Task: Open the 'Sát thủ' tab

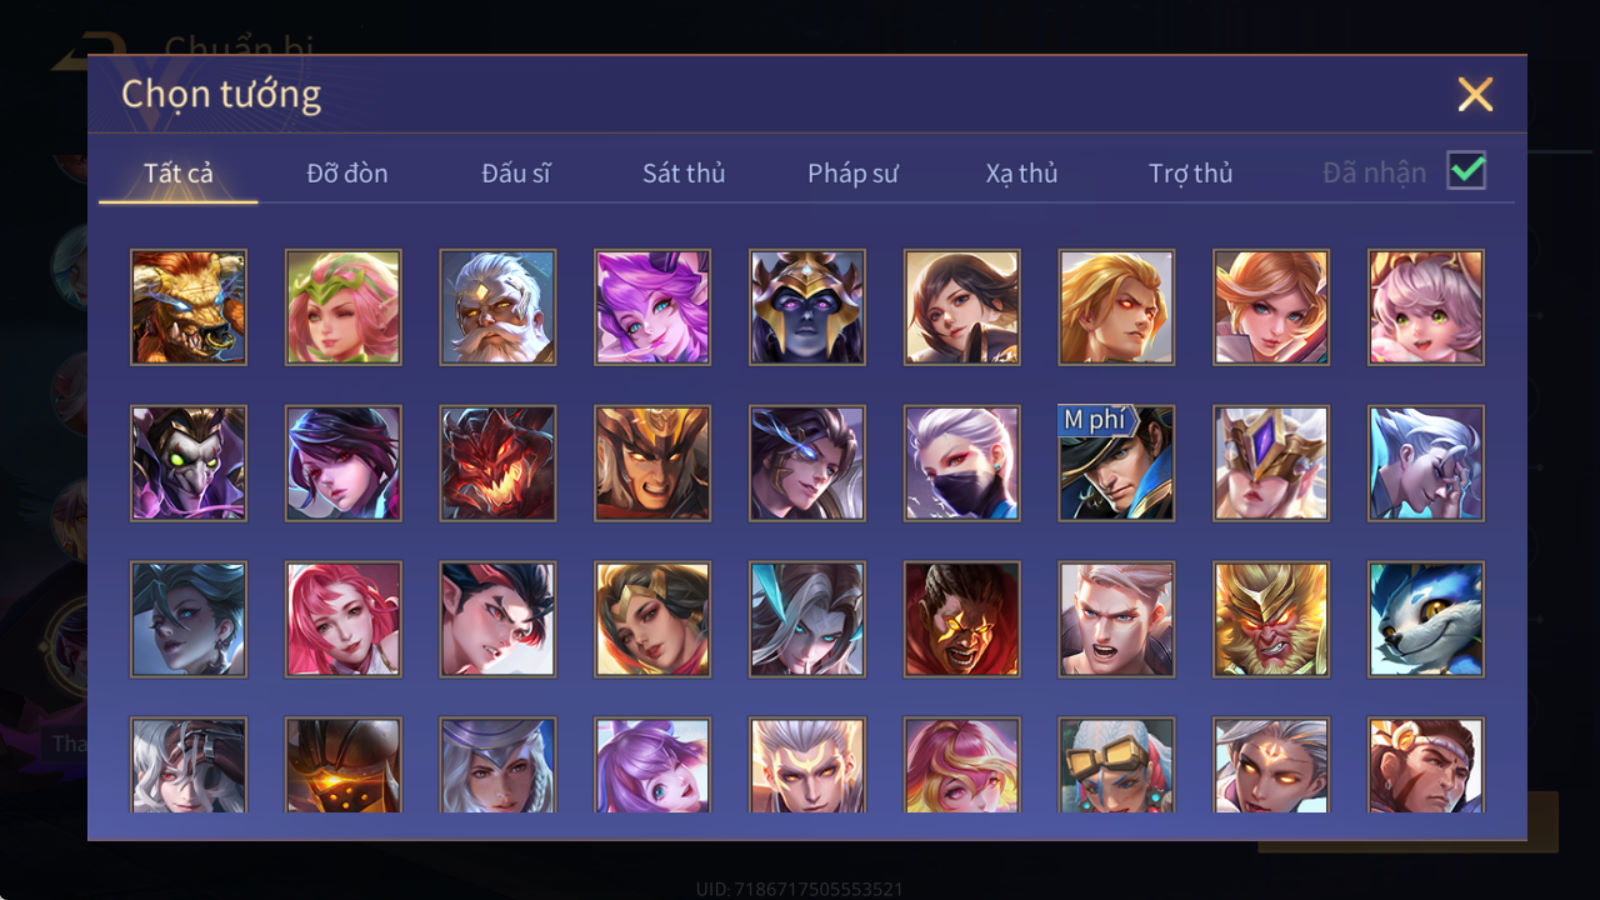Action: click(683, 173)
